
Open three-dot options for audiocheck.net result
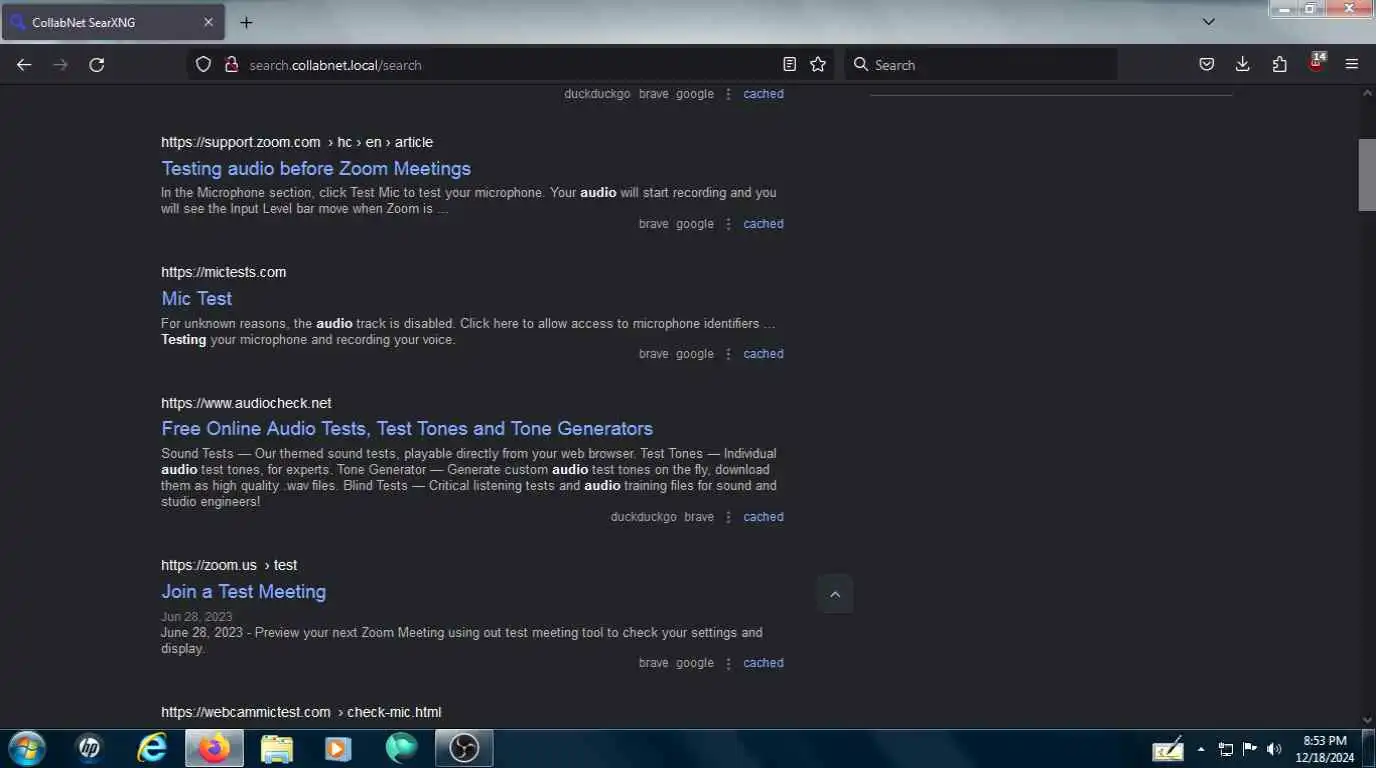(728, 517)
